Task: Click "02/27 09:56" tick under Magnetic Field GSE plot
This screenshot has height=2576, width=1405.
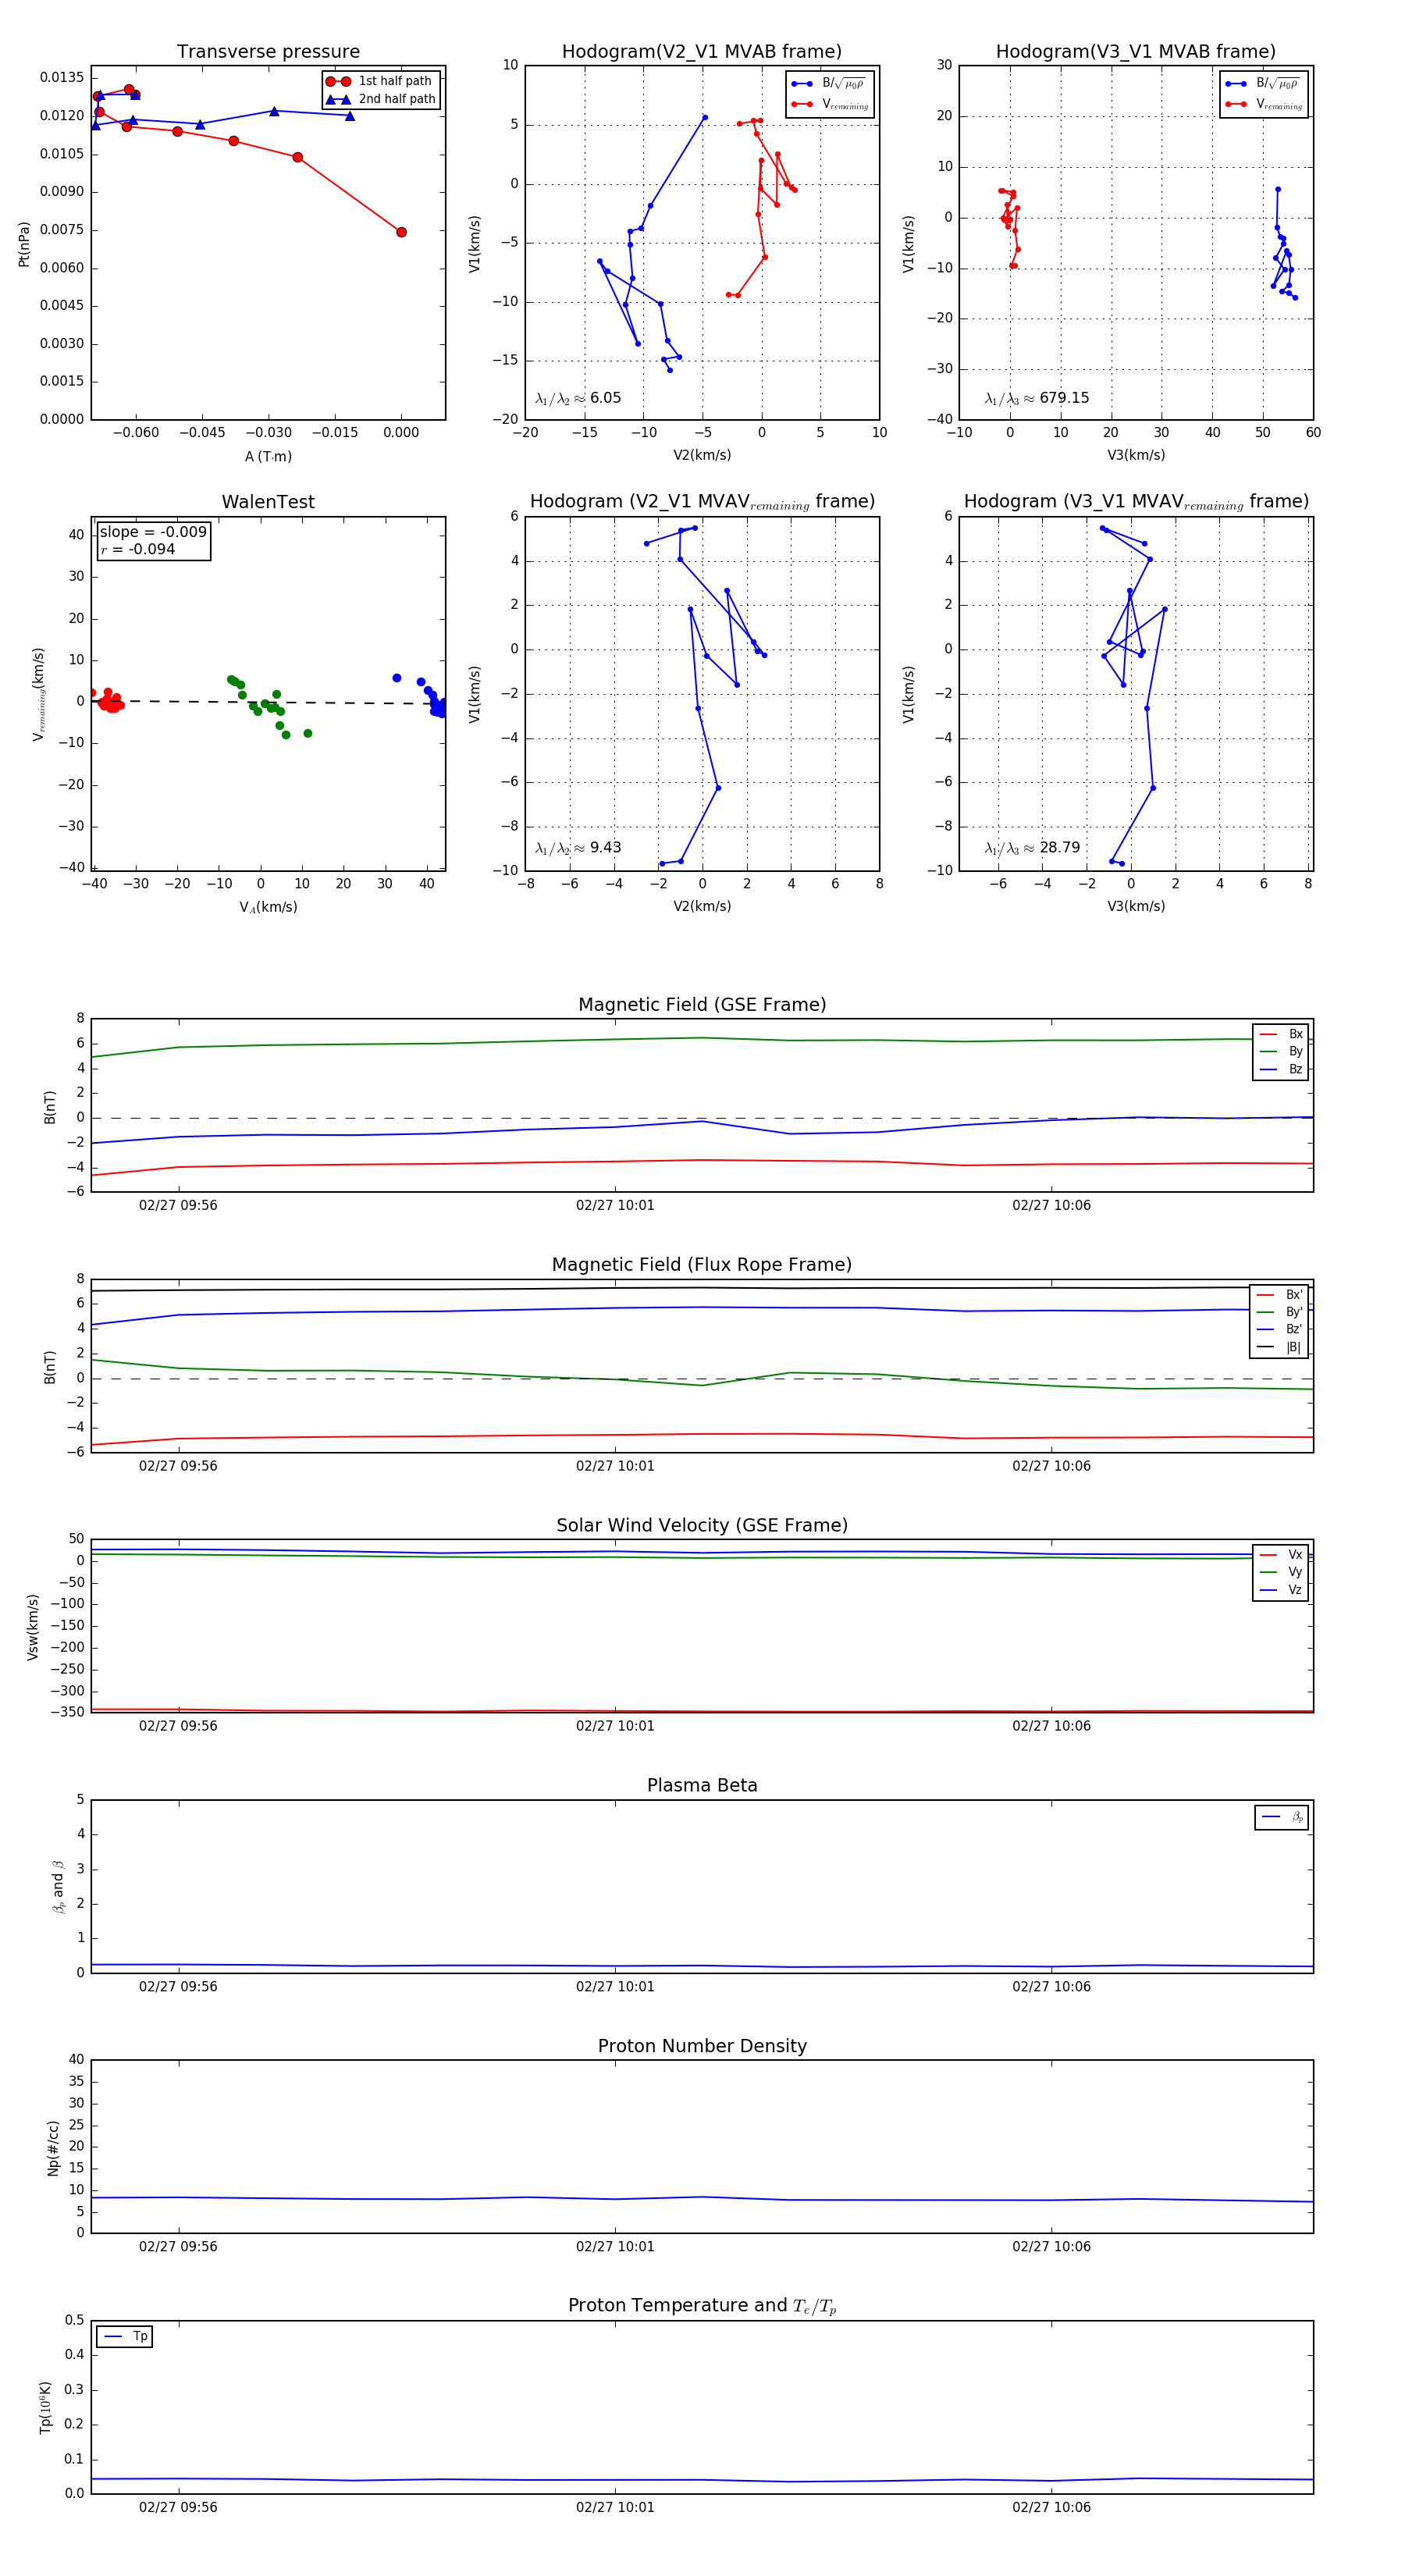Action: 178,1206
